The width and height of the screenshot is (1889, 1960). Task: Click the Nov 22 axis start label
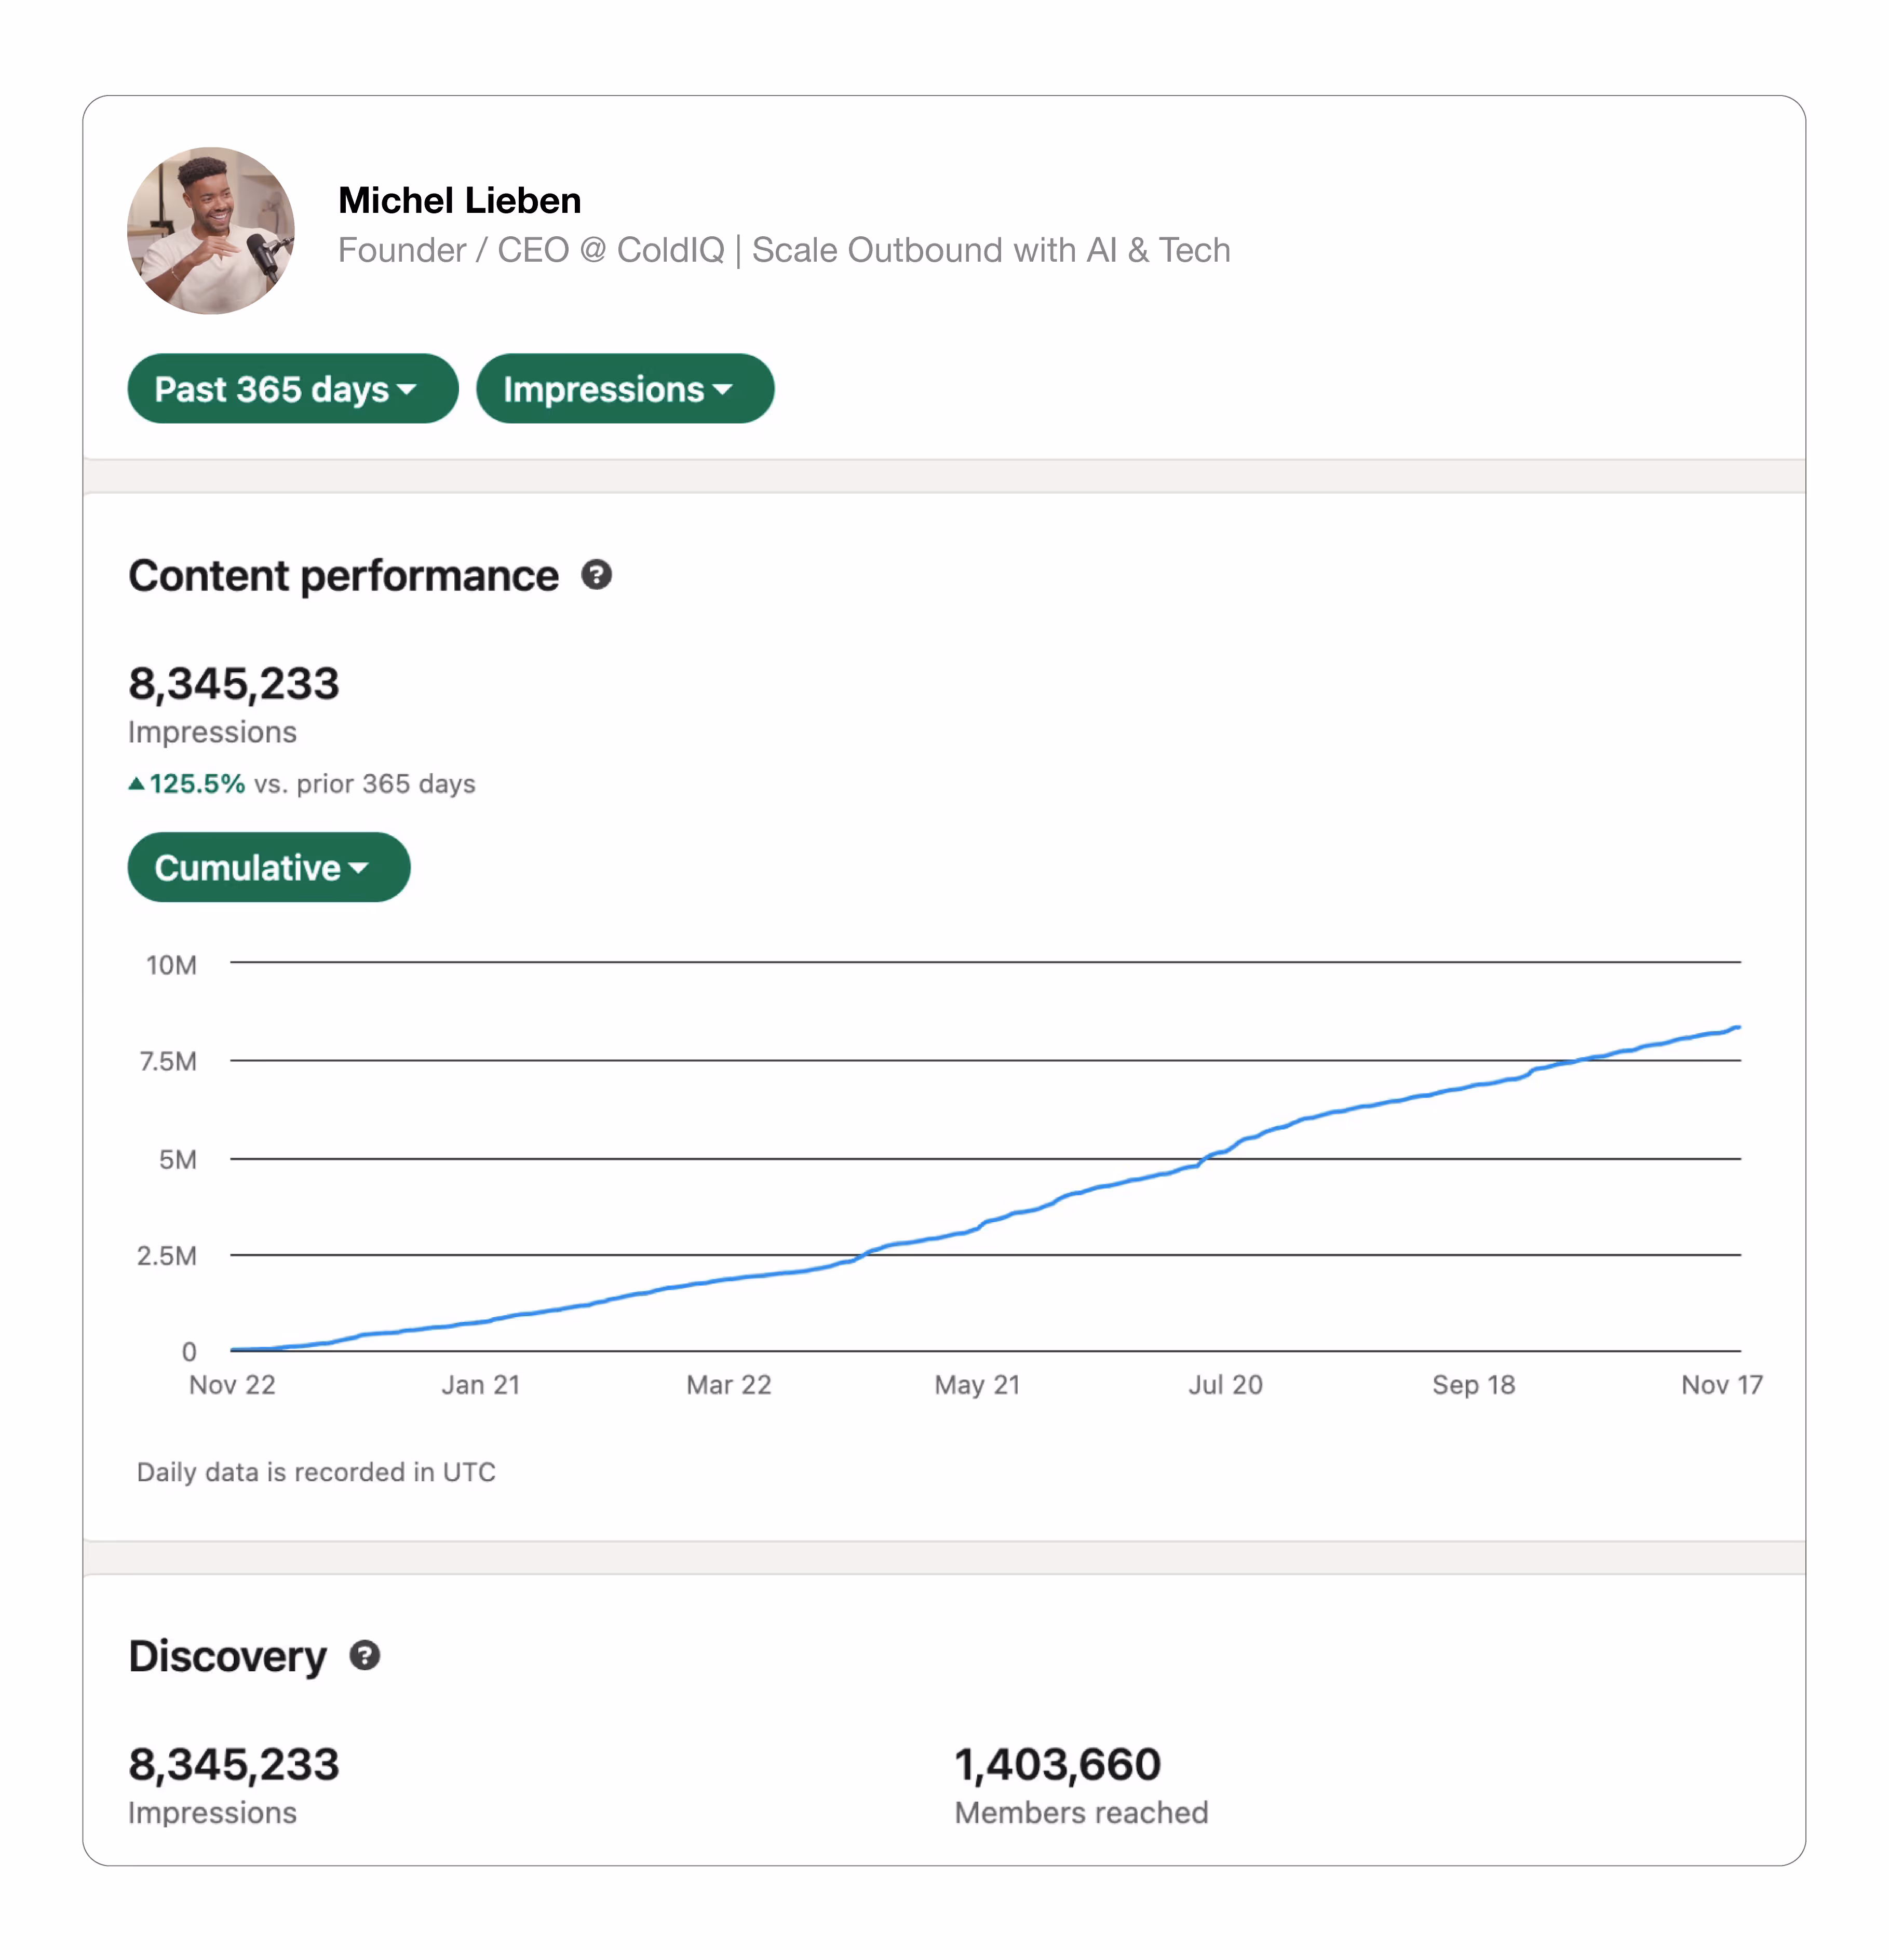click(x=232, y=1385)
